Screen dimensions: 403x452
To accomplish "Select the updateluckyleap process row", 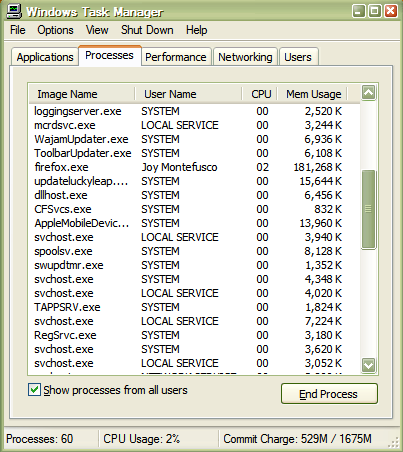I will (194, 181).
